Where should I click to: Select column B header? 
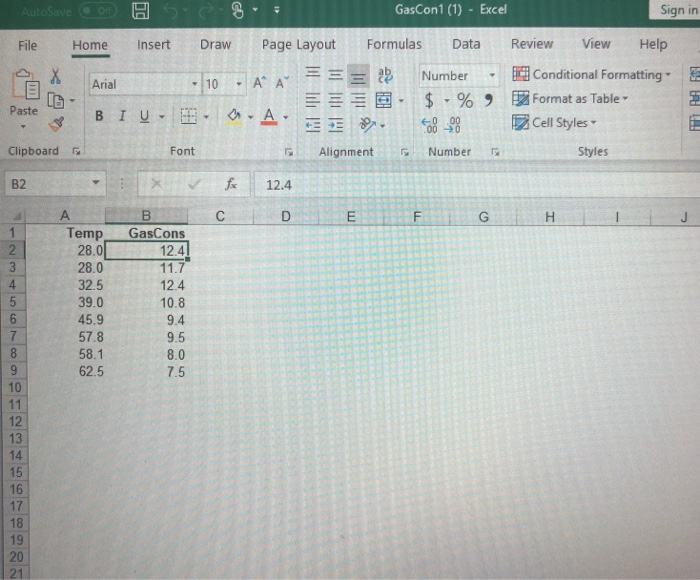(x=146, y=216)
